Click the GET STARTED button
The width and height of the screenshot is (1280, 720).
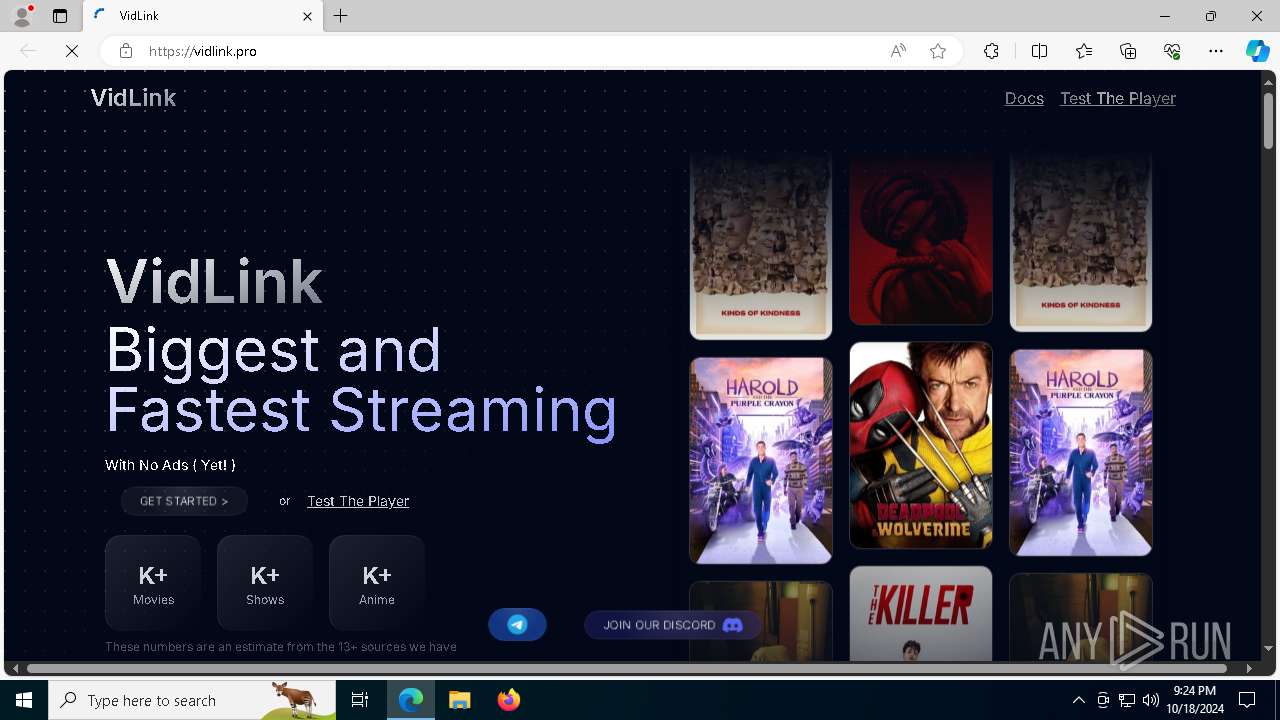pos(184,501)
